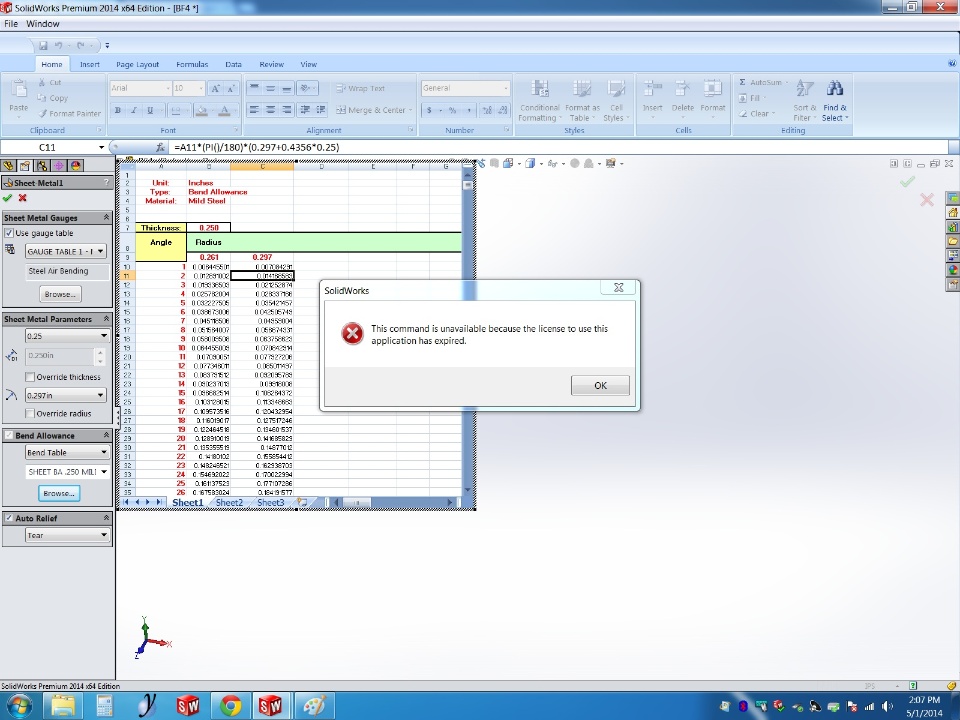The height and width of the screenshot is (720, 960).
Task: Open the DisplayManager tab icon
Action: point(75,166)
